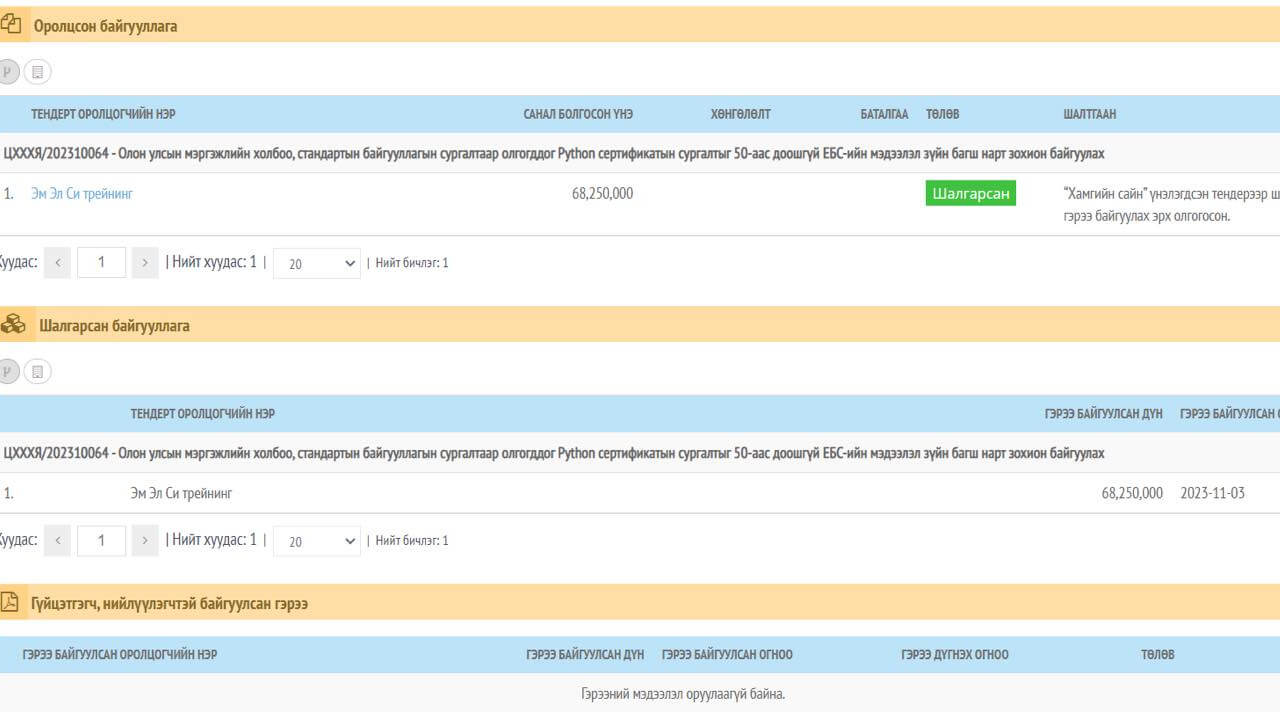Open the Эм Эл Си трейнинг participant link

point(82,194)
